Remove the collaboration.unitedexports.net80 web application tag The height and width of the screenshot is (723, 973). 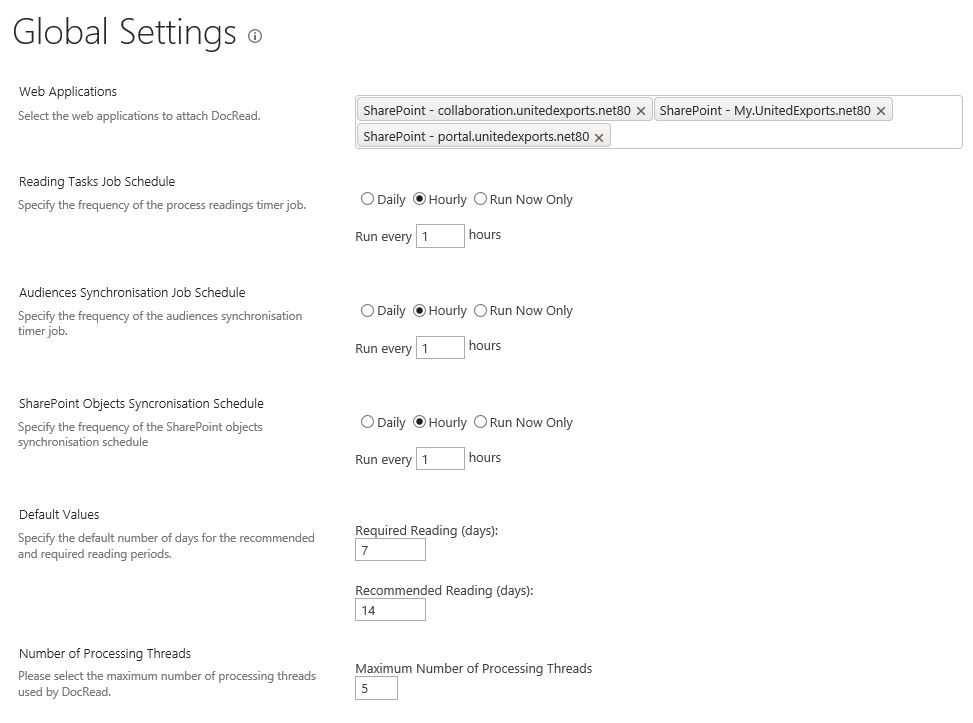(x=641, y=111)
